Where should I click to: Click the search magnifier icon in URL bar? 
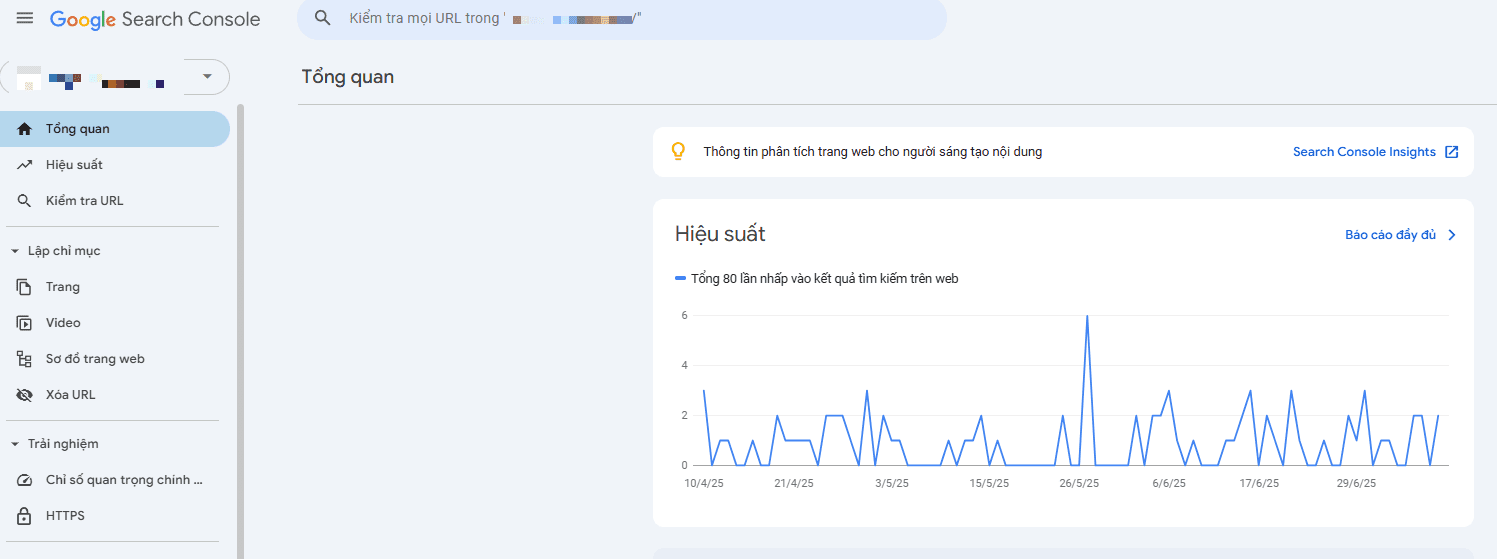[x=322, y=18]
